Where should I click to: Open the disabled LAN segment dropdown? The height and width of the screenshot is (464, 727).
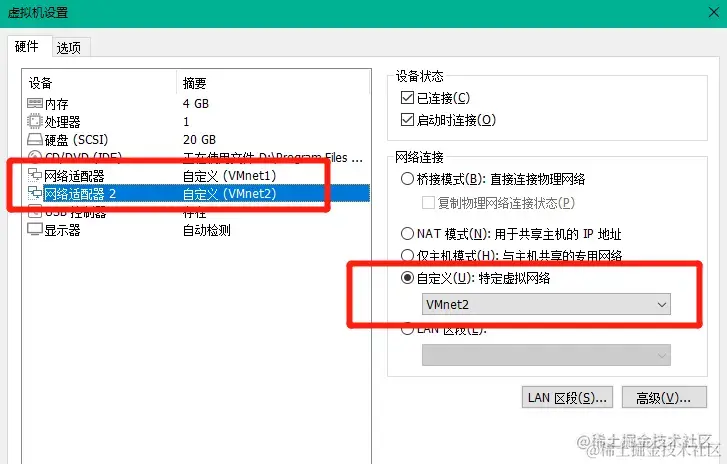(546, 355)
